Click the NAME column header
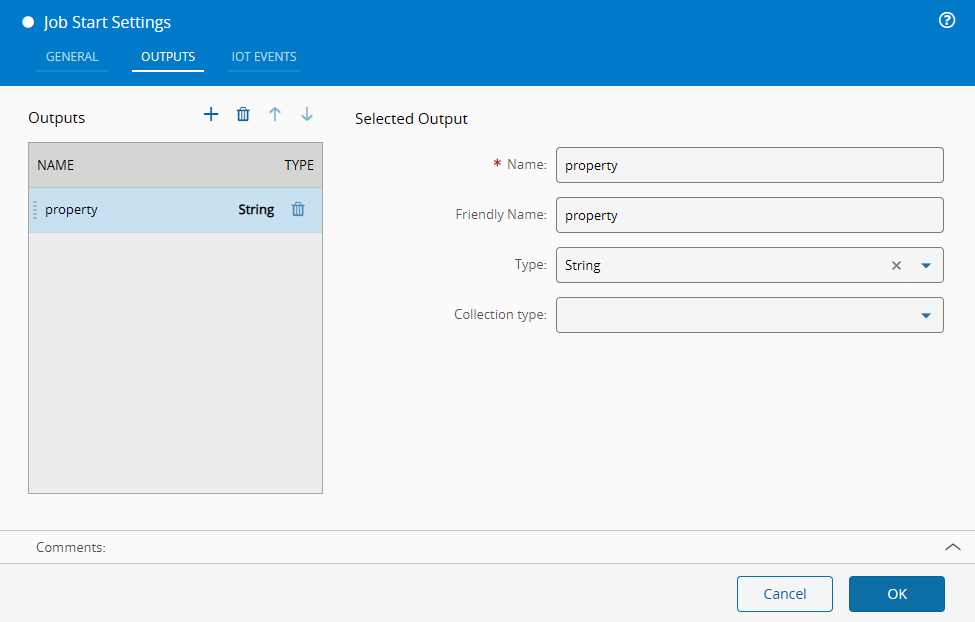This screenshot has height=622, width=975. (56, 165)
